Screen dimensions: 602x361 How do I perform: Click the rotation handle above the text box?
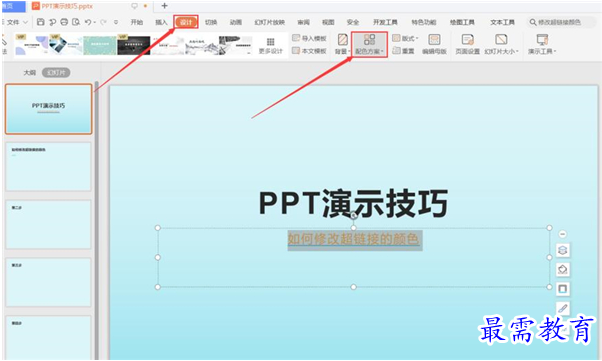353,216
